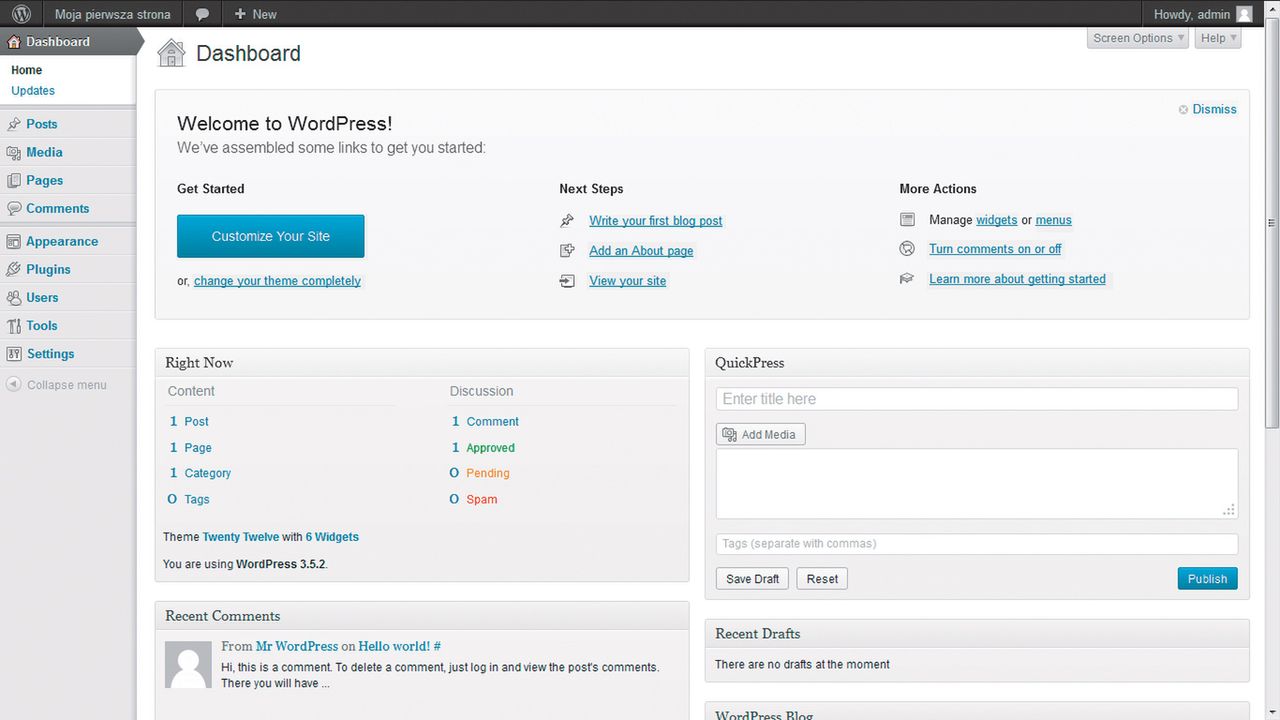
Task: Click the Posts pushpin icon in sidebar
Action: tap(14, 124)
